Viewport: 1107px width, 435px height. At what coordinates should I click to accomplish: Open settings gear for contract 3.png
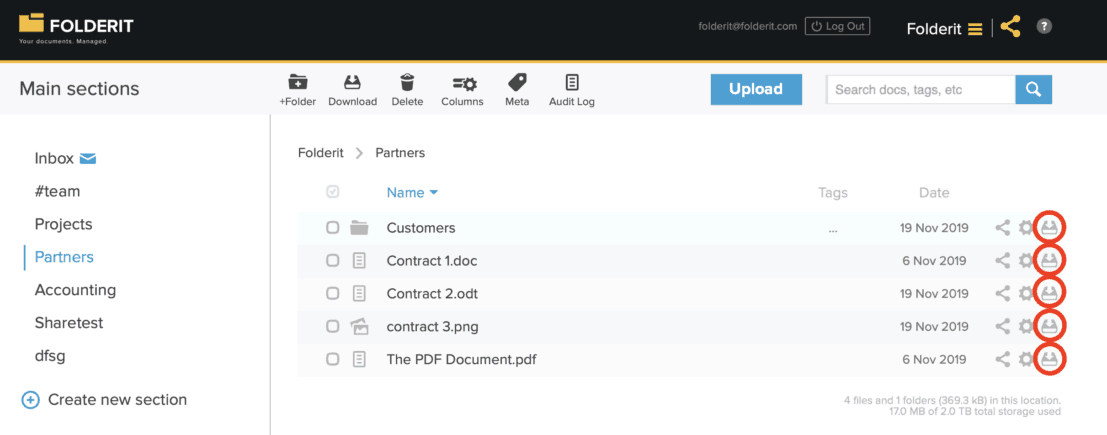coord(1026,326)
